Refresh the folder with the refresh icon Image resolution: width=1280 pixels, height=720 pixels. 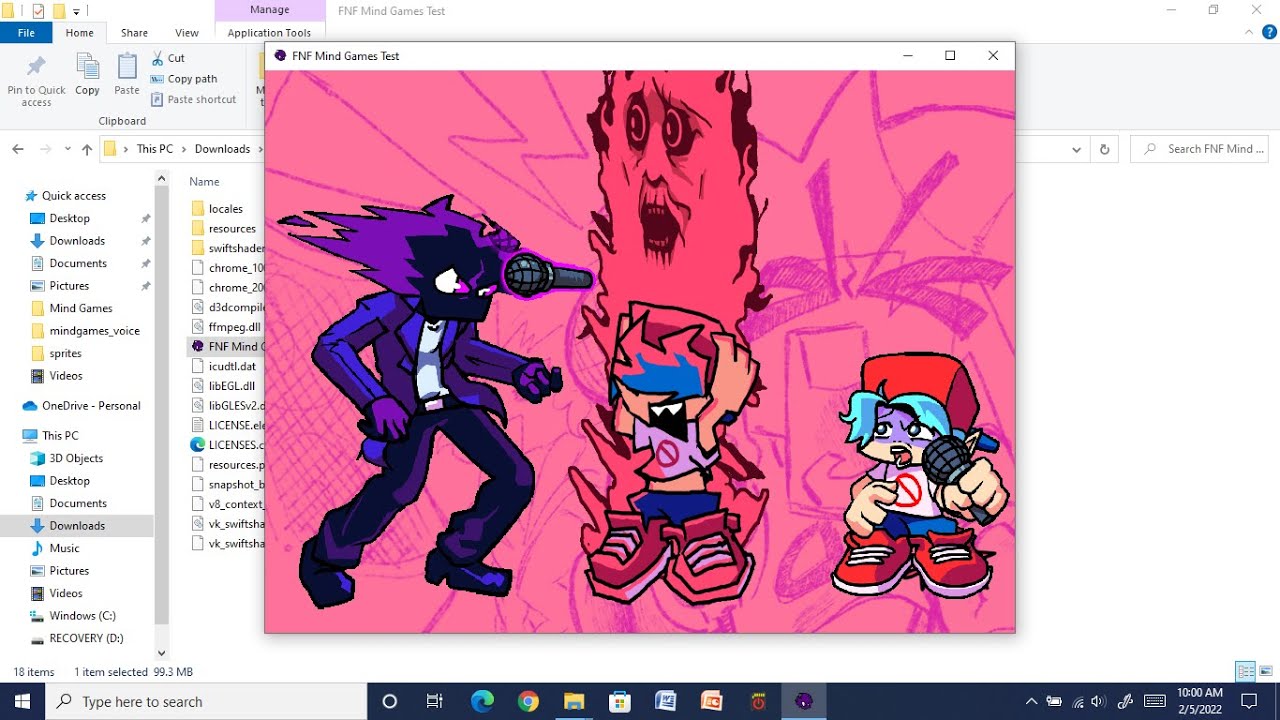pyautogui.click(x=1104, y=149)
